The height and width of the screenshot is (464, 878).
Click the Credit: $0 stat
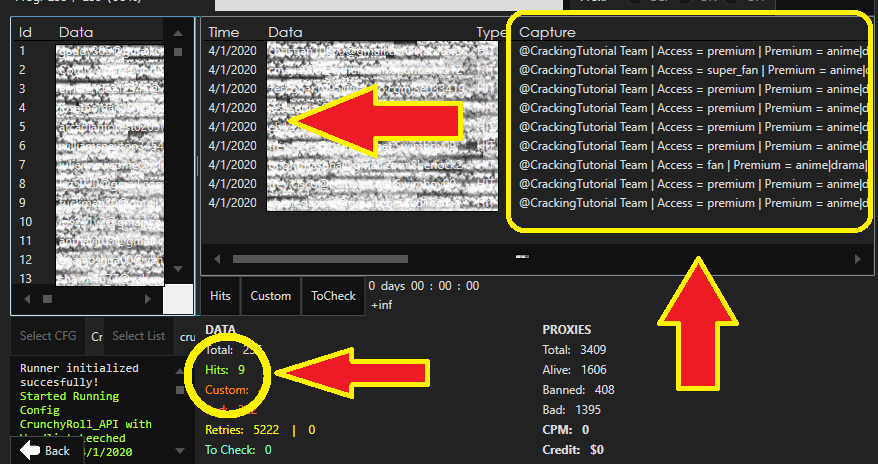573,450
